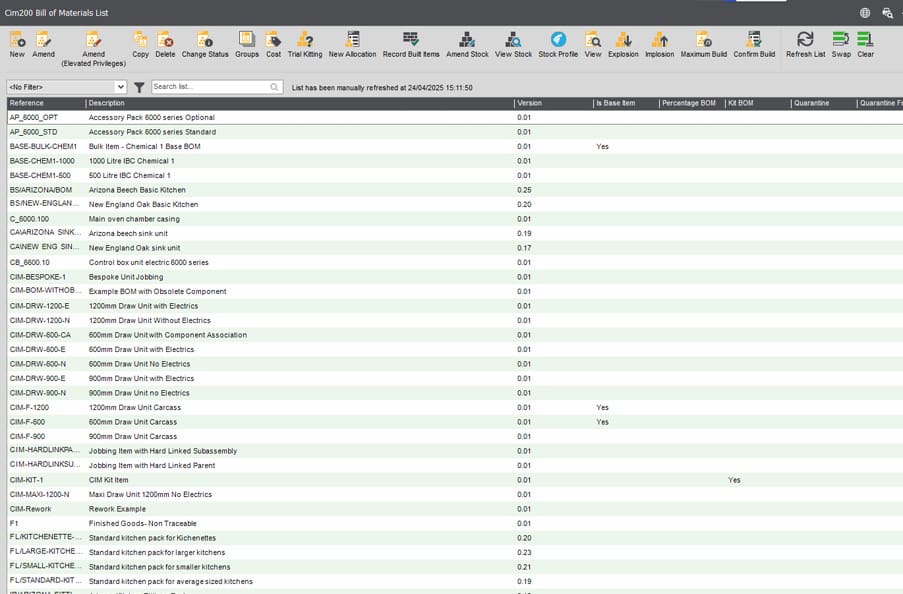Select the CIM-DRW-600-CA reference
This screenshot has height=594, width=903.
coord(40,335)
